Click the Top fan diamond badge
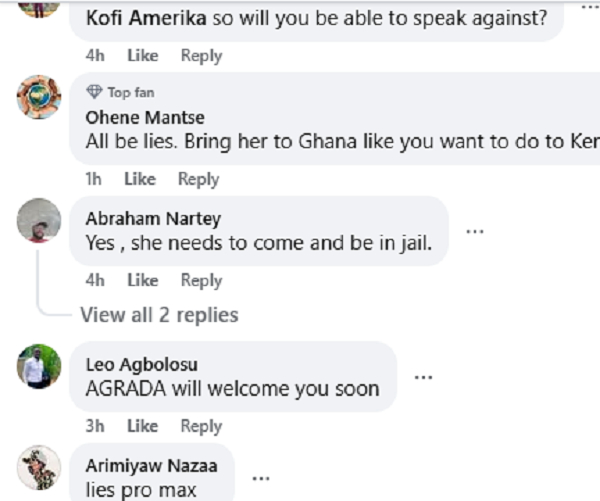Screen dimensions: 600x501 94,92
